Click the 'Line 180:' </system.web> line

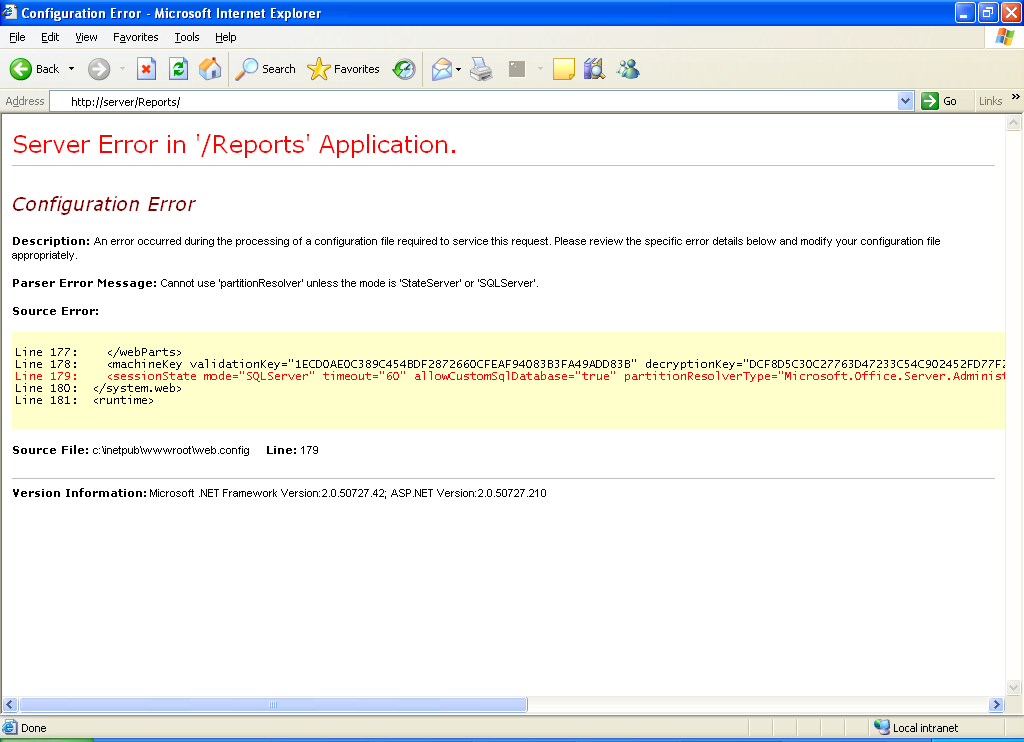[x=98, y=388]
